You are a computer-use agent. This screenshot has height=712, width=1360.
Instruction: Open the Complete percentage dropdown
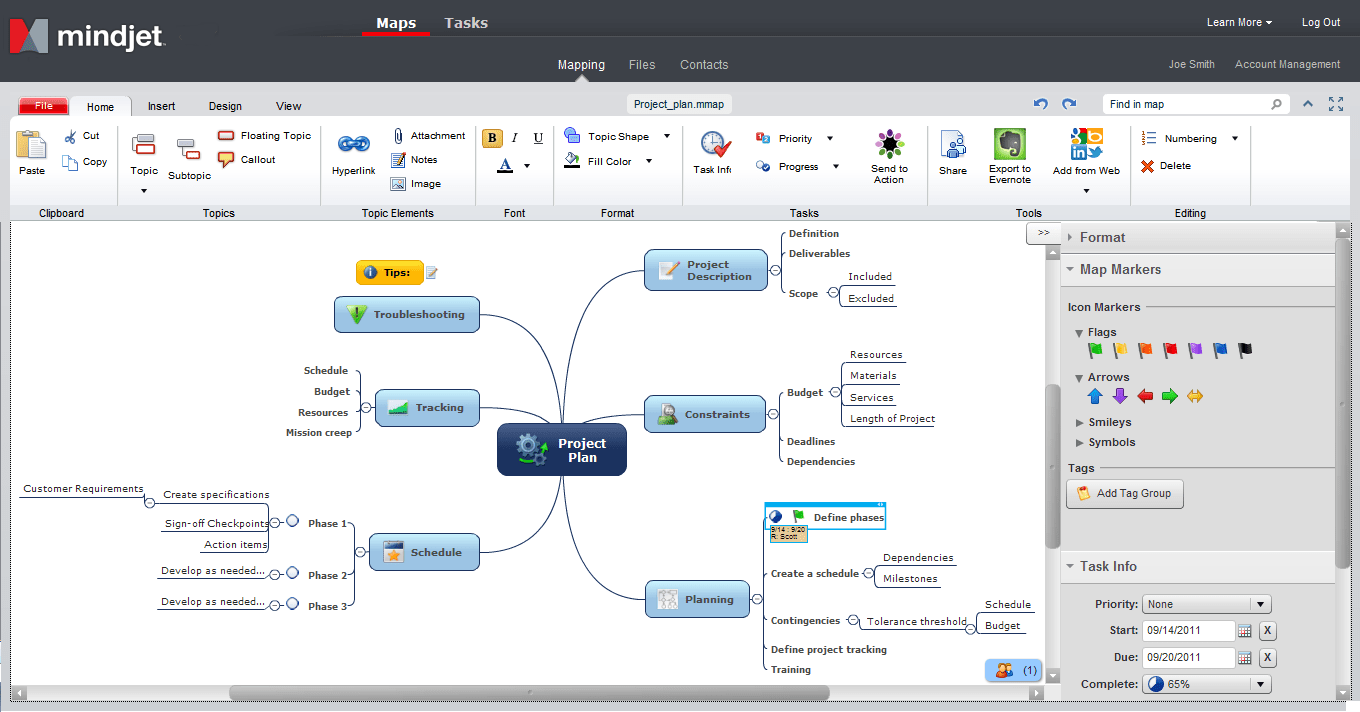pos(1206,684)
